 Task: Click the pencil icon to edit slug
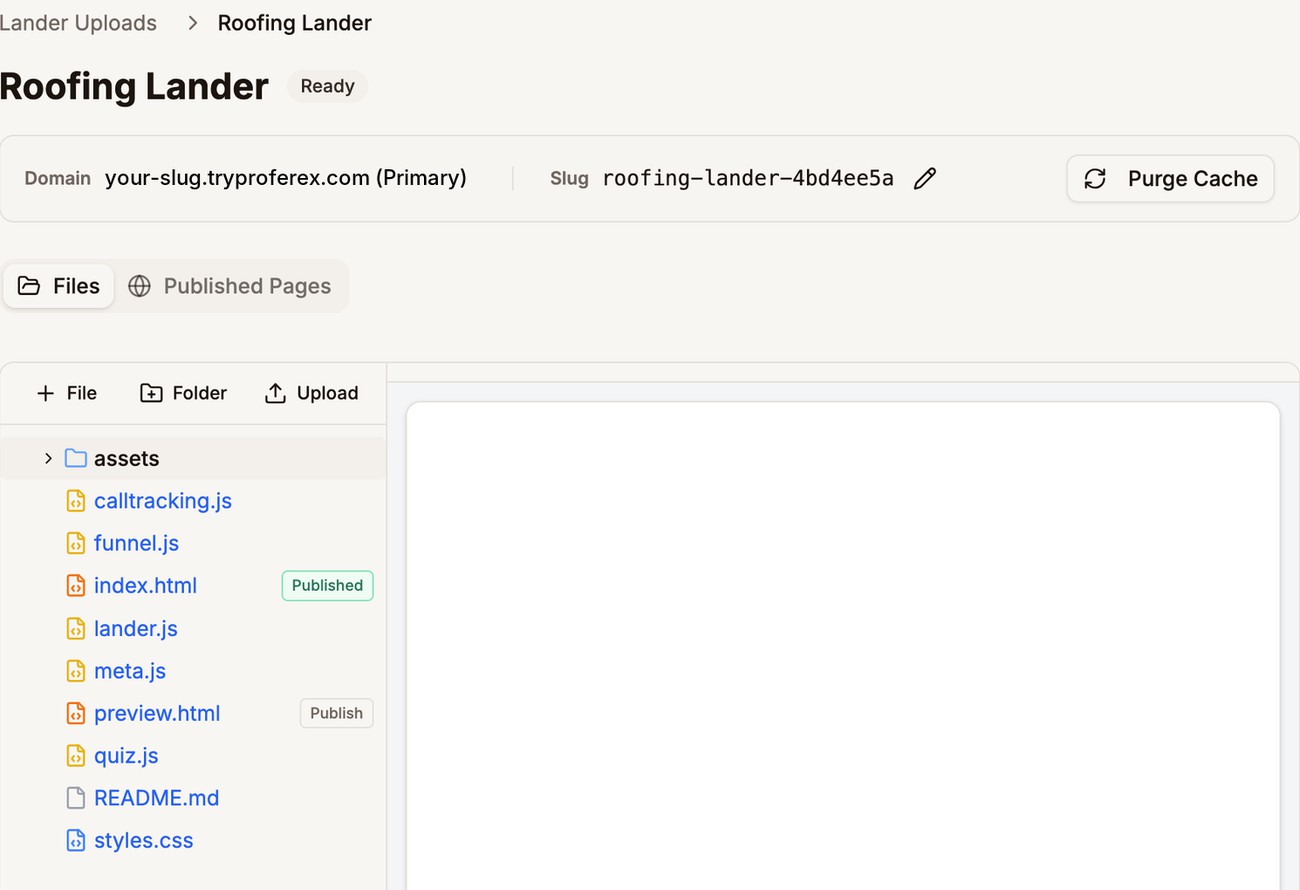925,178
